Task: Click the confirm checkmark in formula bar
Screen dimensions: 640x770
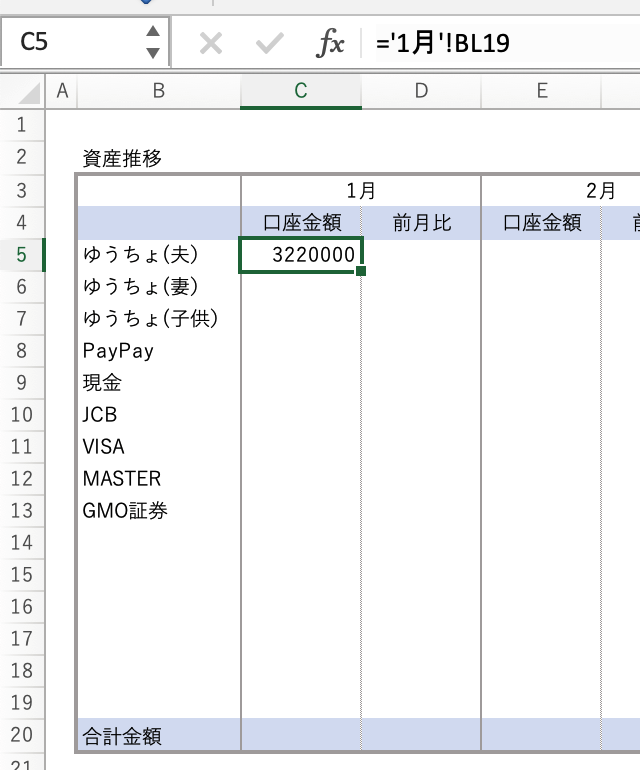Action: coord(269,43)
